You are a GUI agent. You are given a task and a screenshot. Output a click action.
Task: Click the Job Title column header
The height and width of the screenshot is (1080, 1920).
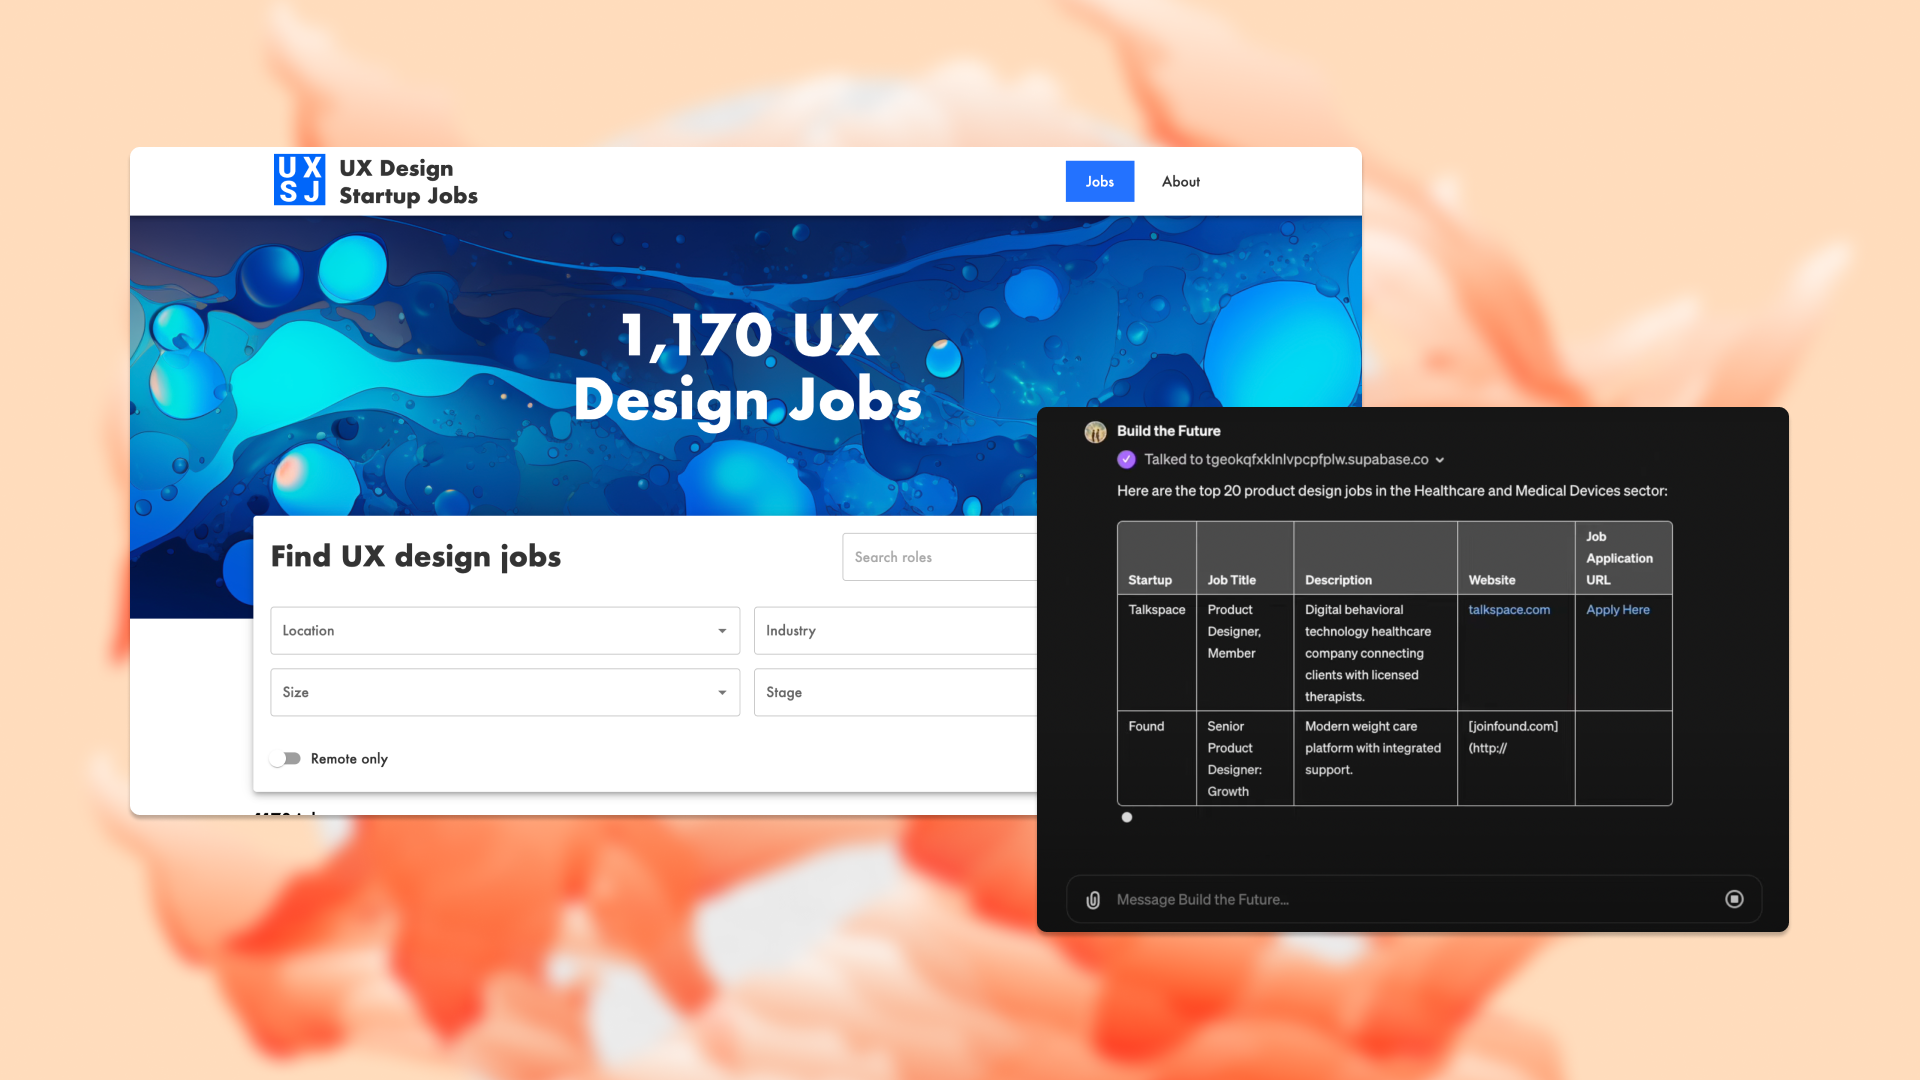pyautogui.click(x=1231, y=580)
